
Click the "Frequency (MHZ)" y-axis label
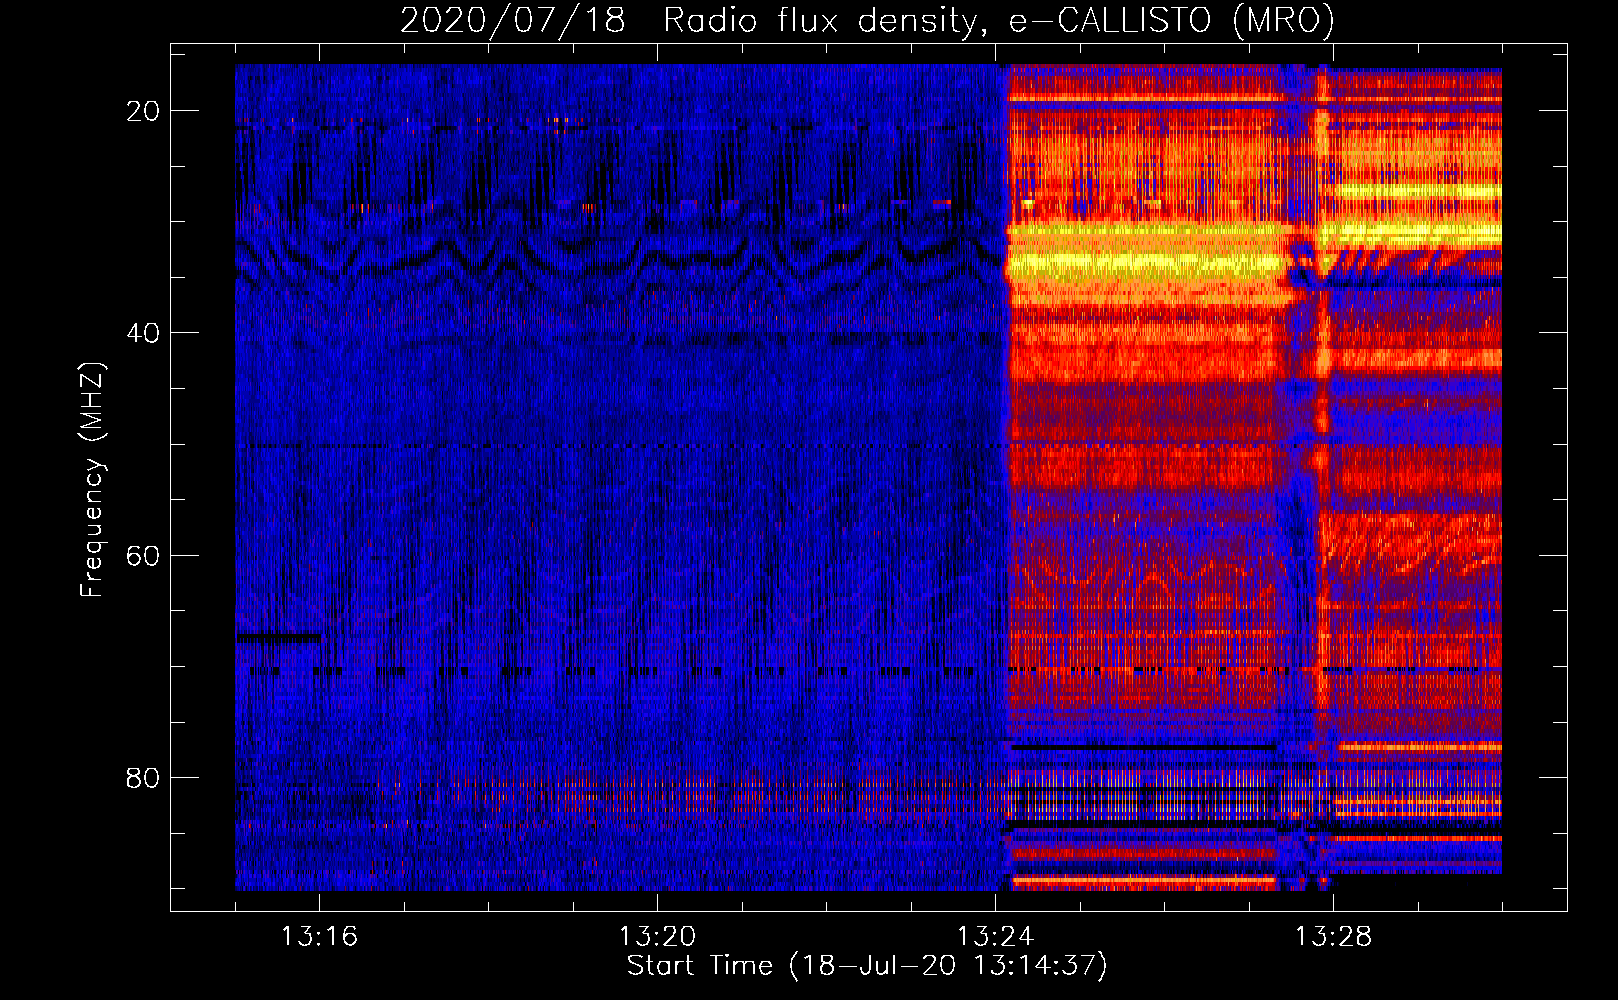(x=92, y=479)
